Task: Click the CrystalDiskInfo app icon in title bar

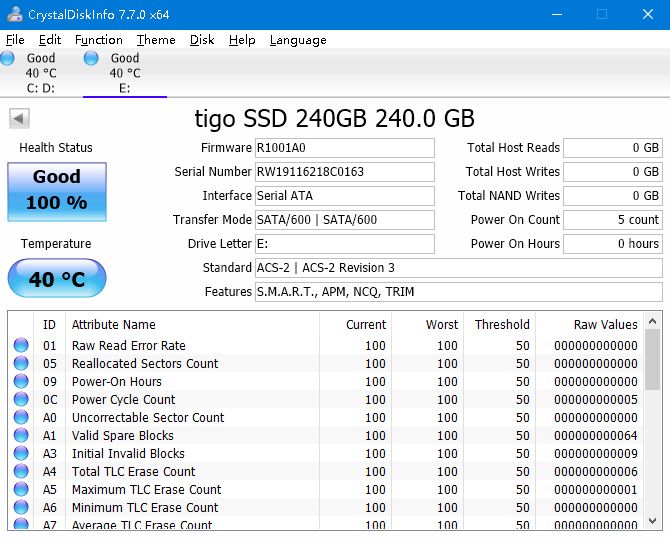Action: [x=15, y=14]
